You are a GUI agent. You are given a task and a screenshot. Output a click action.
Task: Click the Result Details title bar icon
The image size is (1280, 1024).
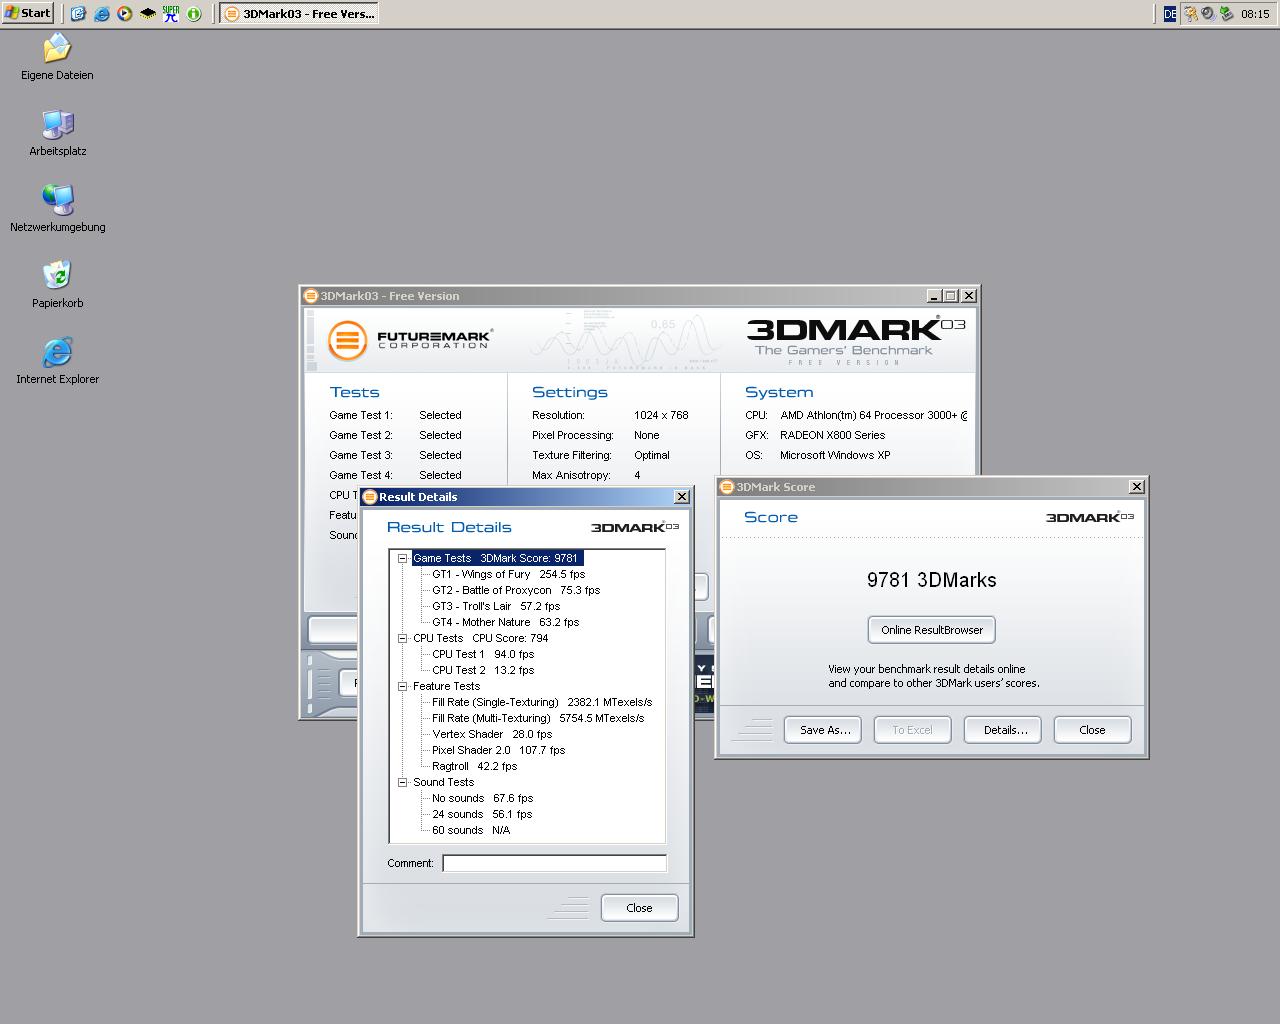pos(370,497)
